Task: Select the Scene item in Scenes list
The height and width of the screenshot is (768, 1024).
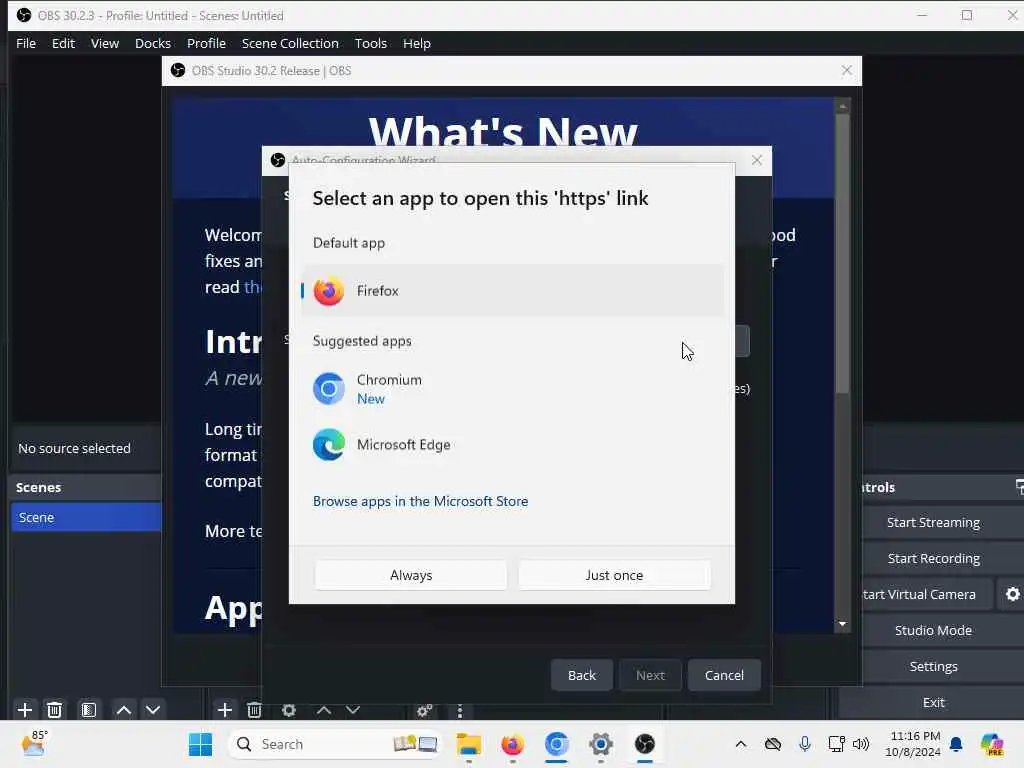Action: [x=86, y=517]
